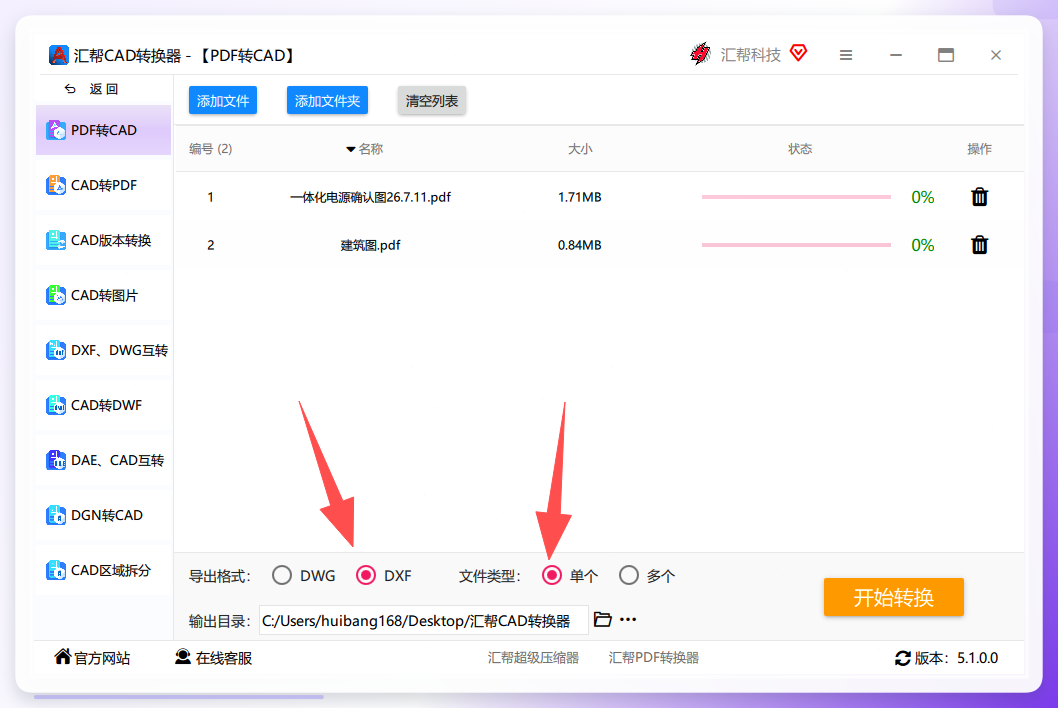The height and width of the screenshot is (708, 1058).
Task: Select CAD转图片 in sidebar
Action: point(104,296)
